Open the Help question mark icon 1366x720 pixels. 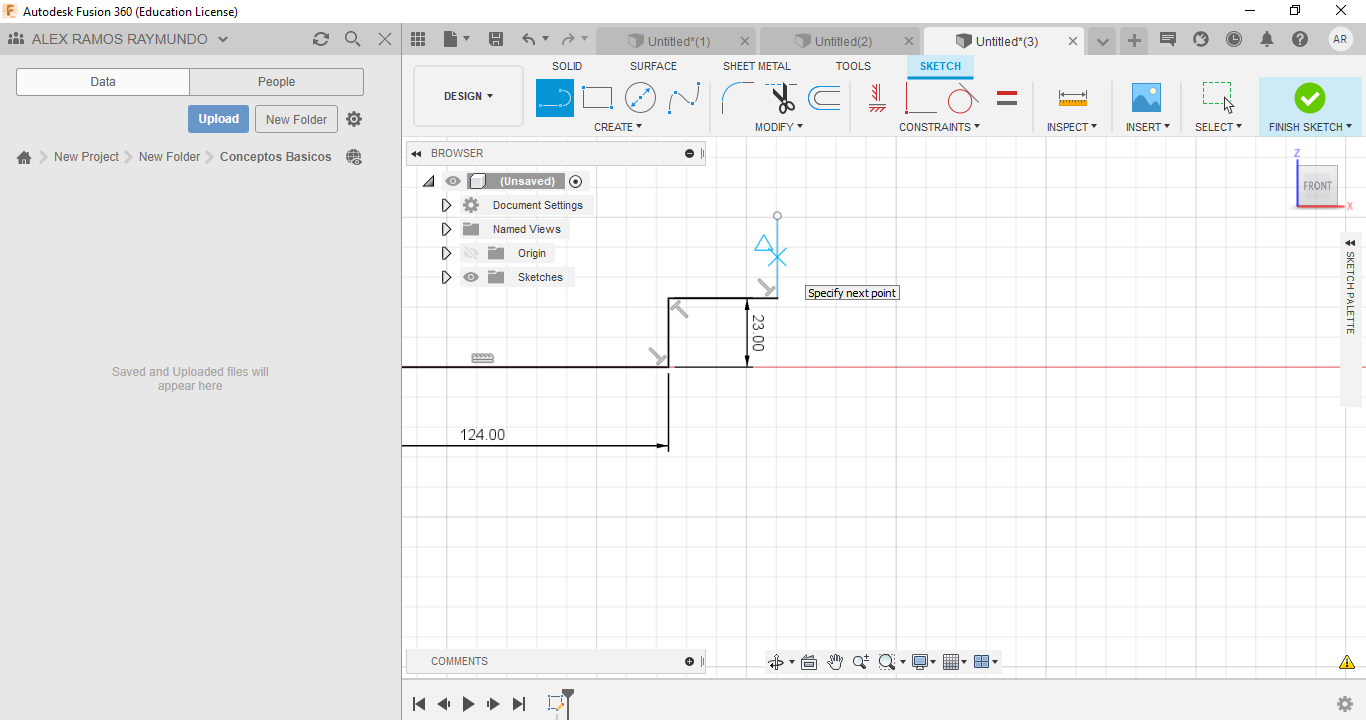click(1300, 40)
